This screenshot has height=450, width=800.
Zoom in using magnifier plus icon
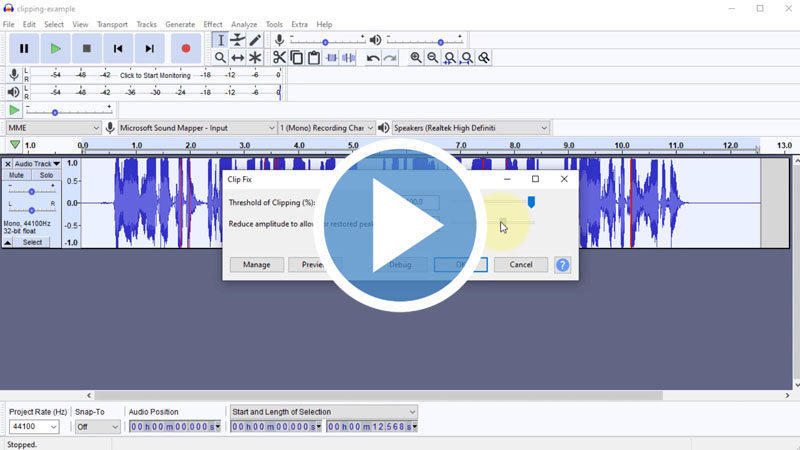[x=416, y=58]
